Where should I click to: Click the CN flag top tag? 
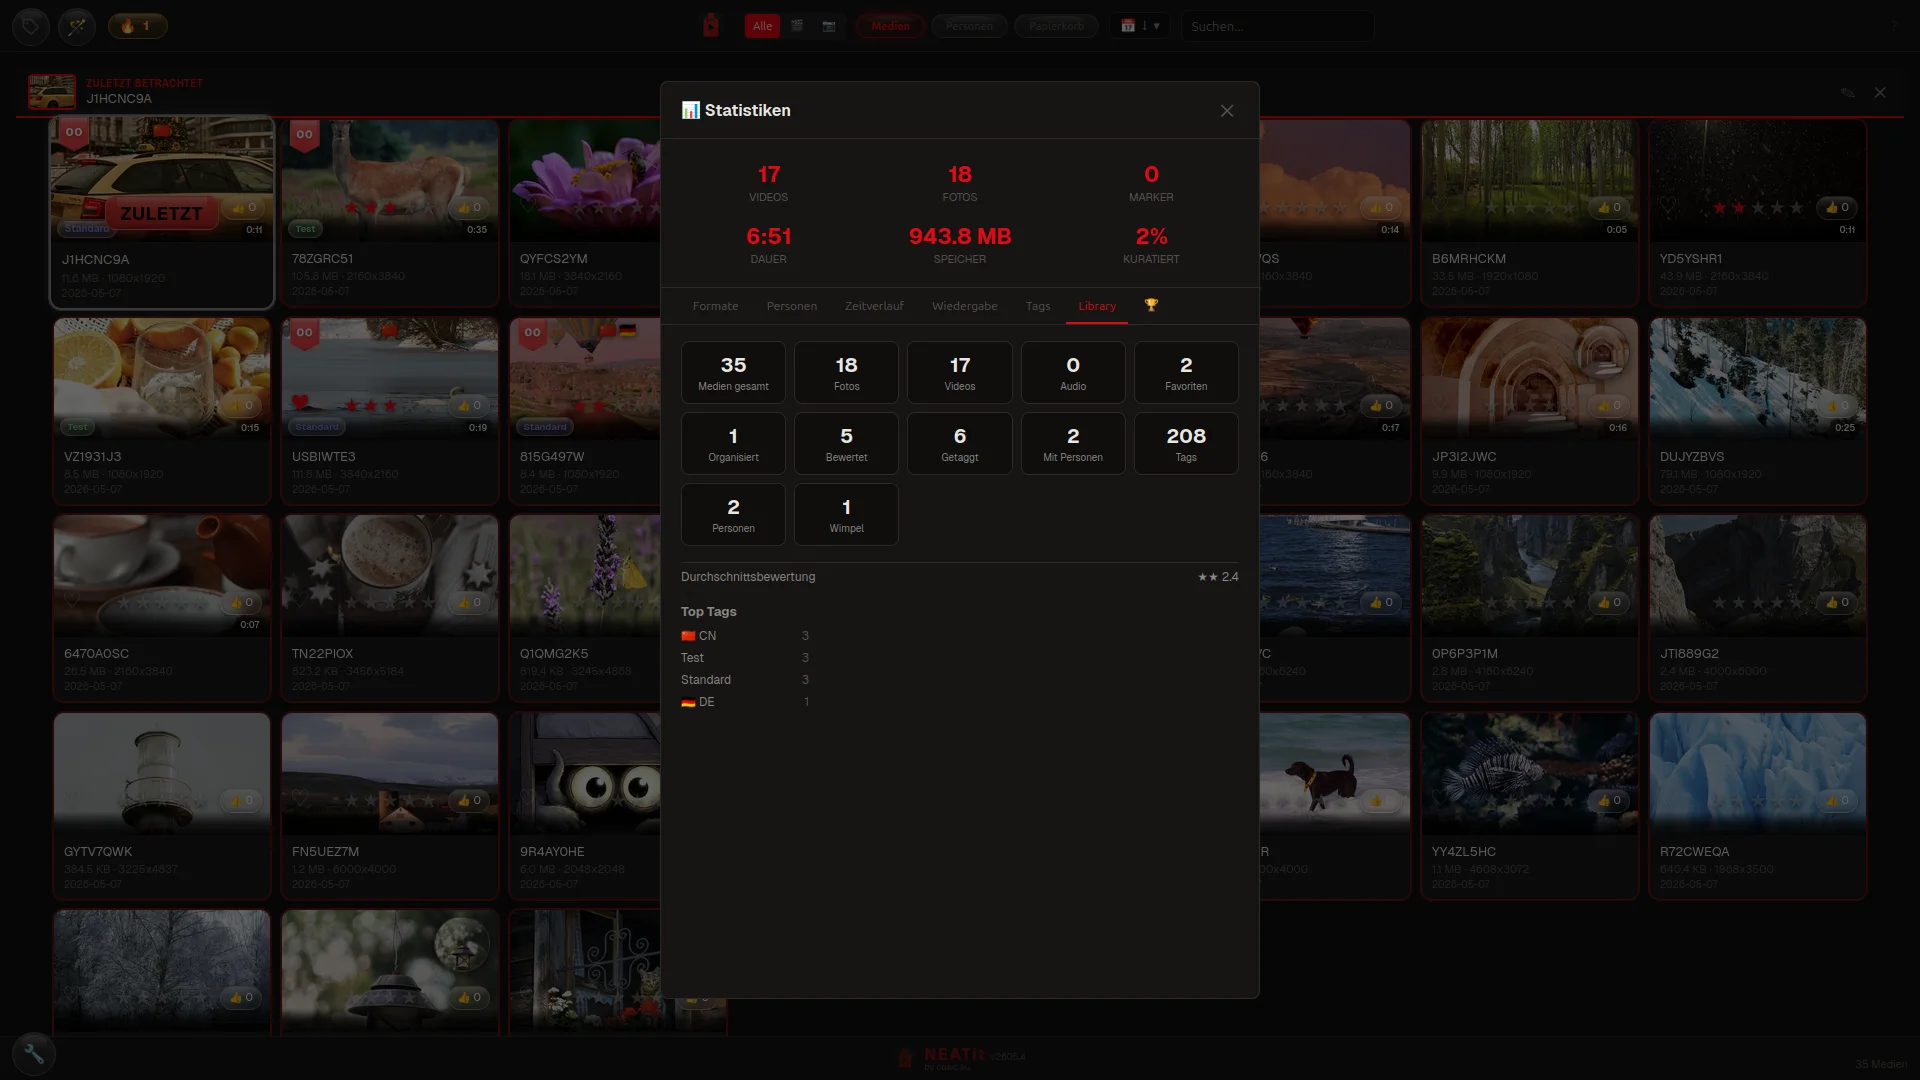pos(745,636)
